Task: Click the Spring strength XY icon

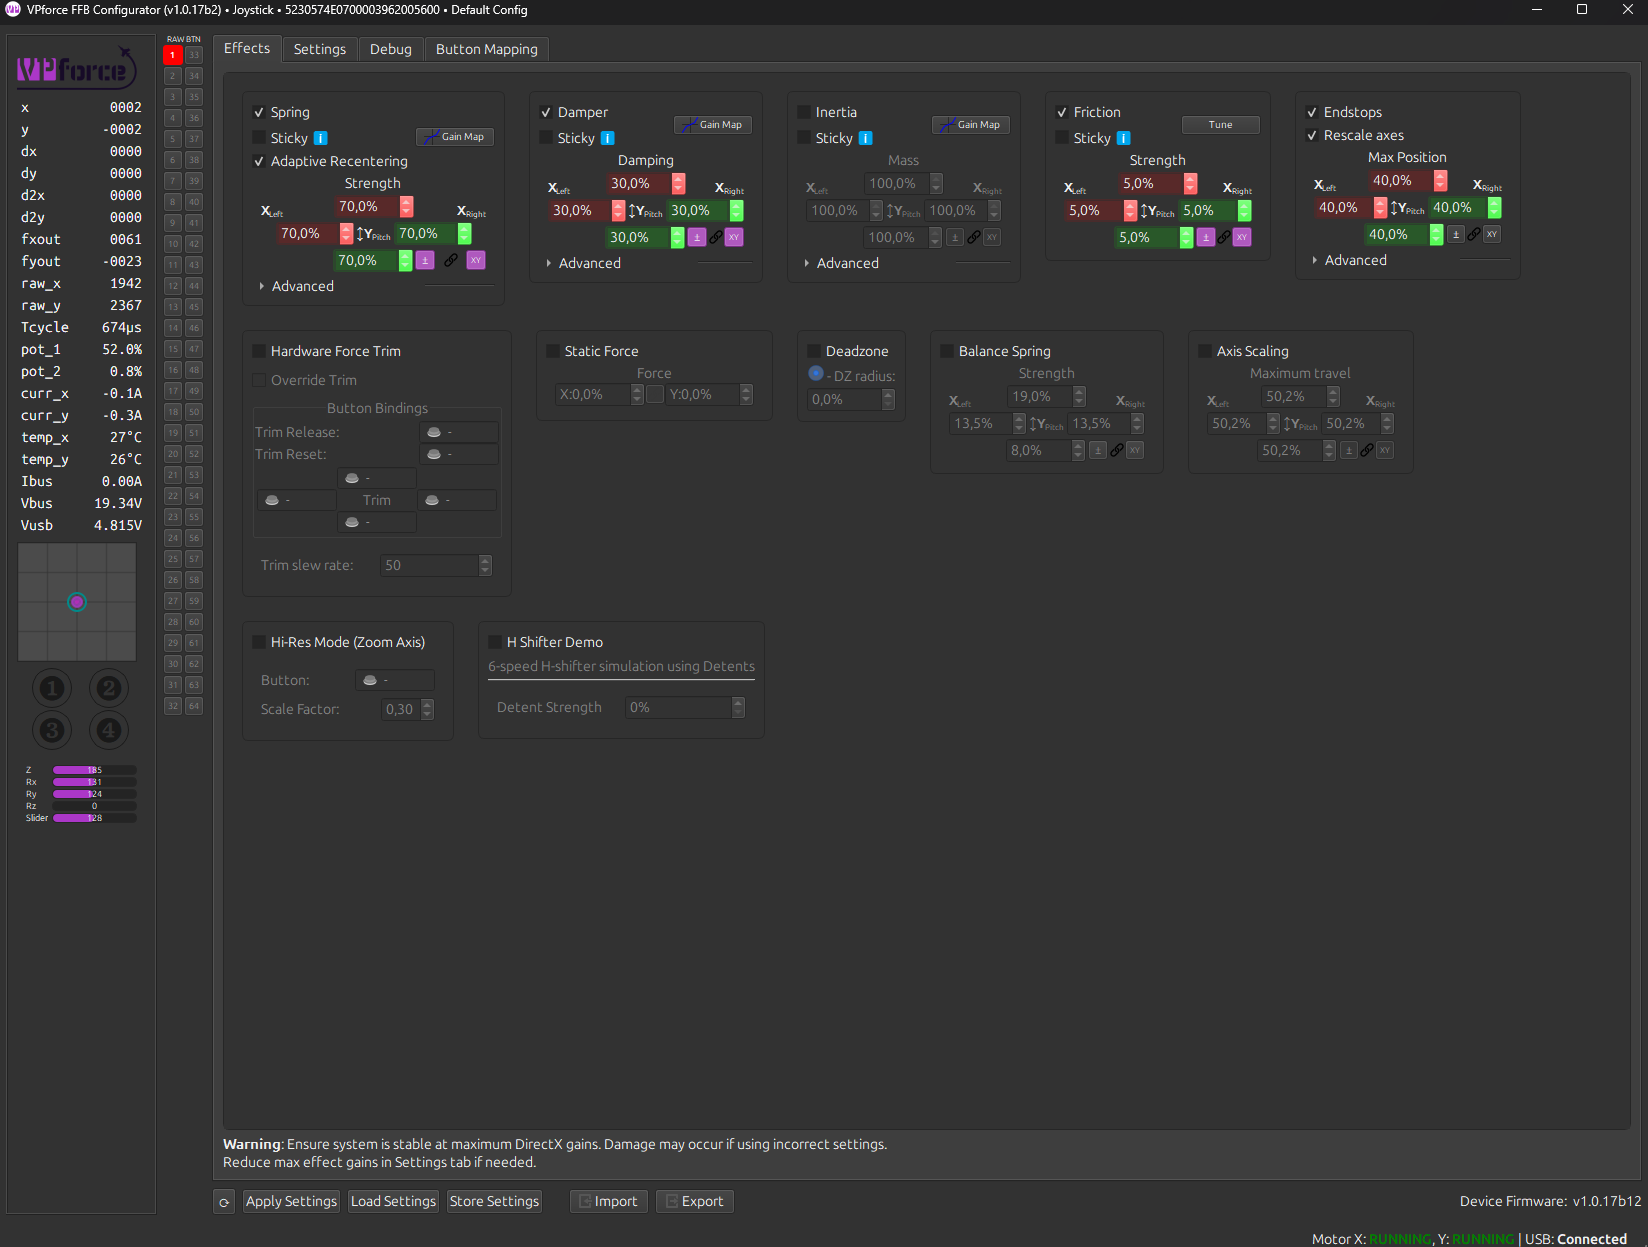Action: [476, 260]
